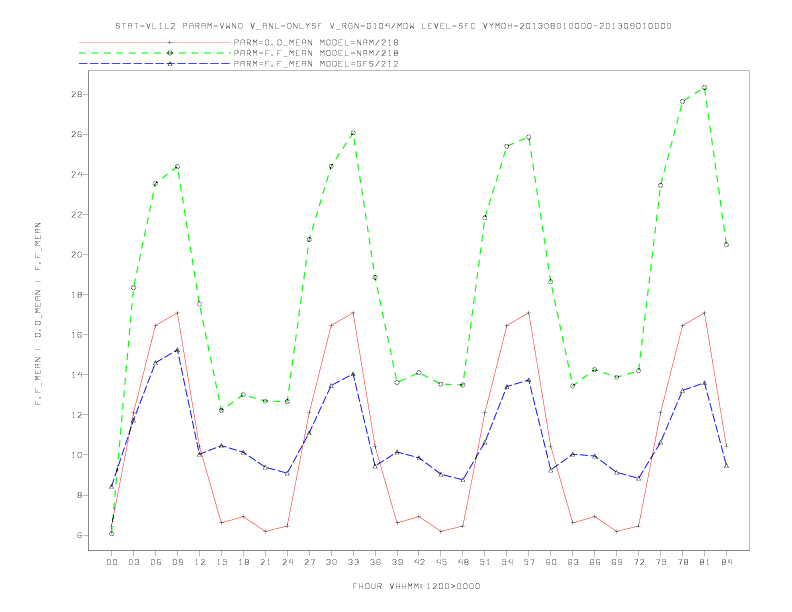The image size is (792, 612).
Task: Click blue GFS triangle marker at hour 00
Action: (x=112, y=486)
